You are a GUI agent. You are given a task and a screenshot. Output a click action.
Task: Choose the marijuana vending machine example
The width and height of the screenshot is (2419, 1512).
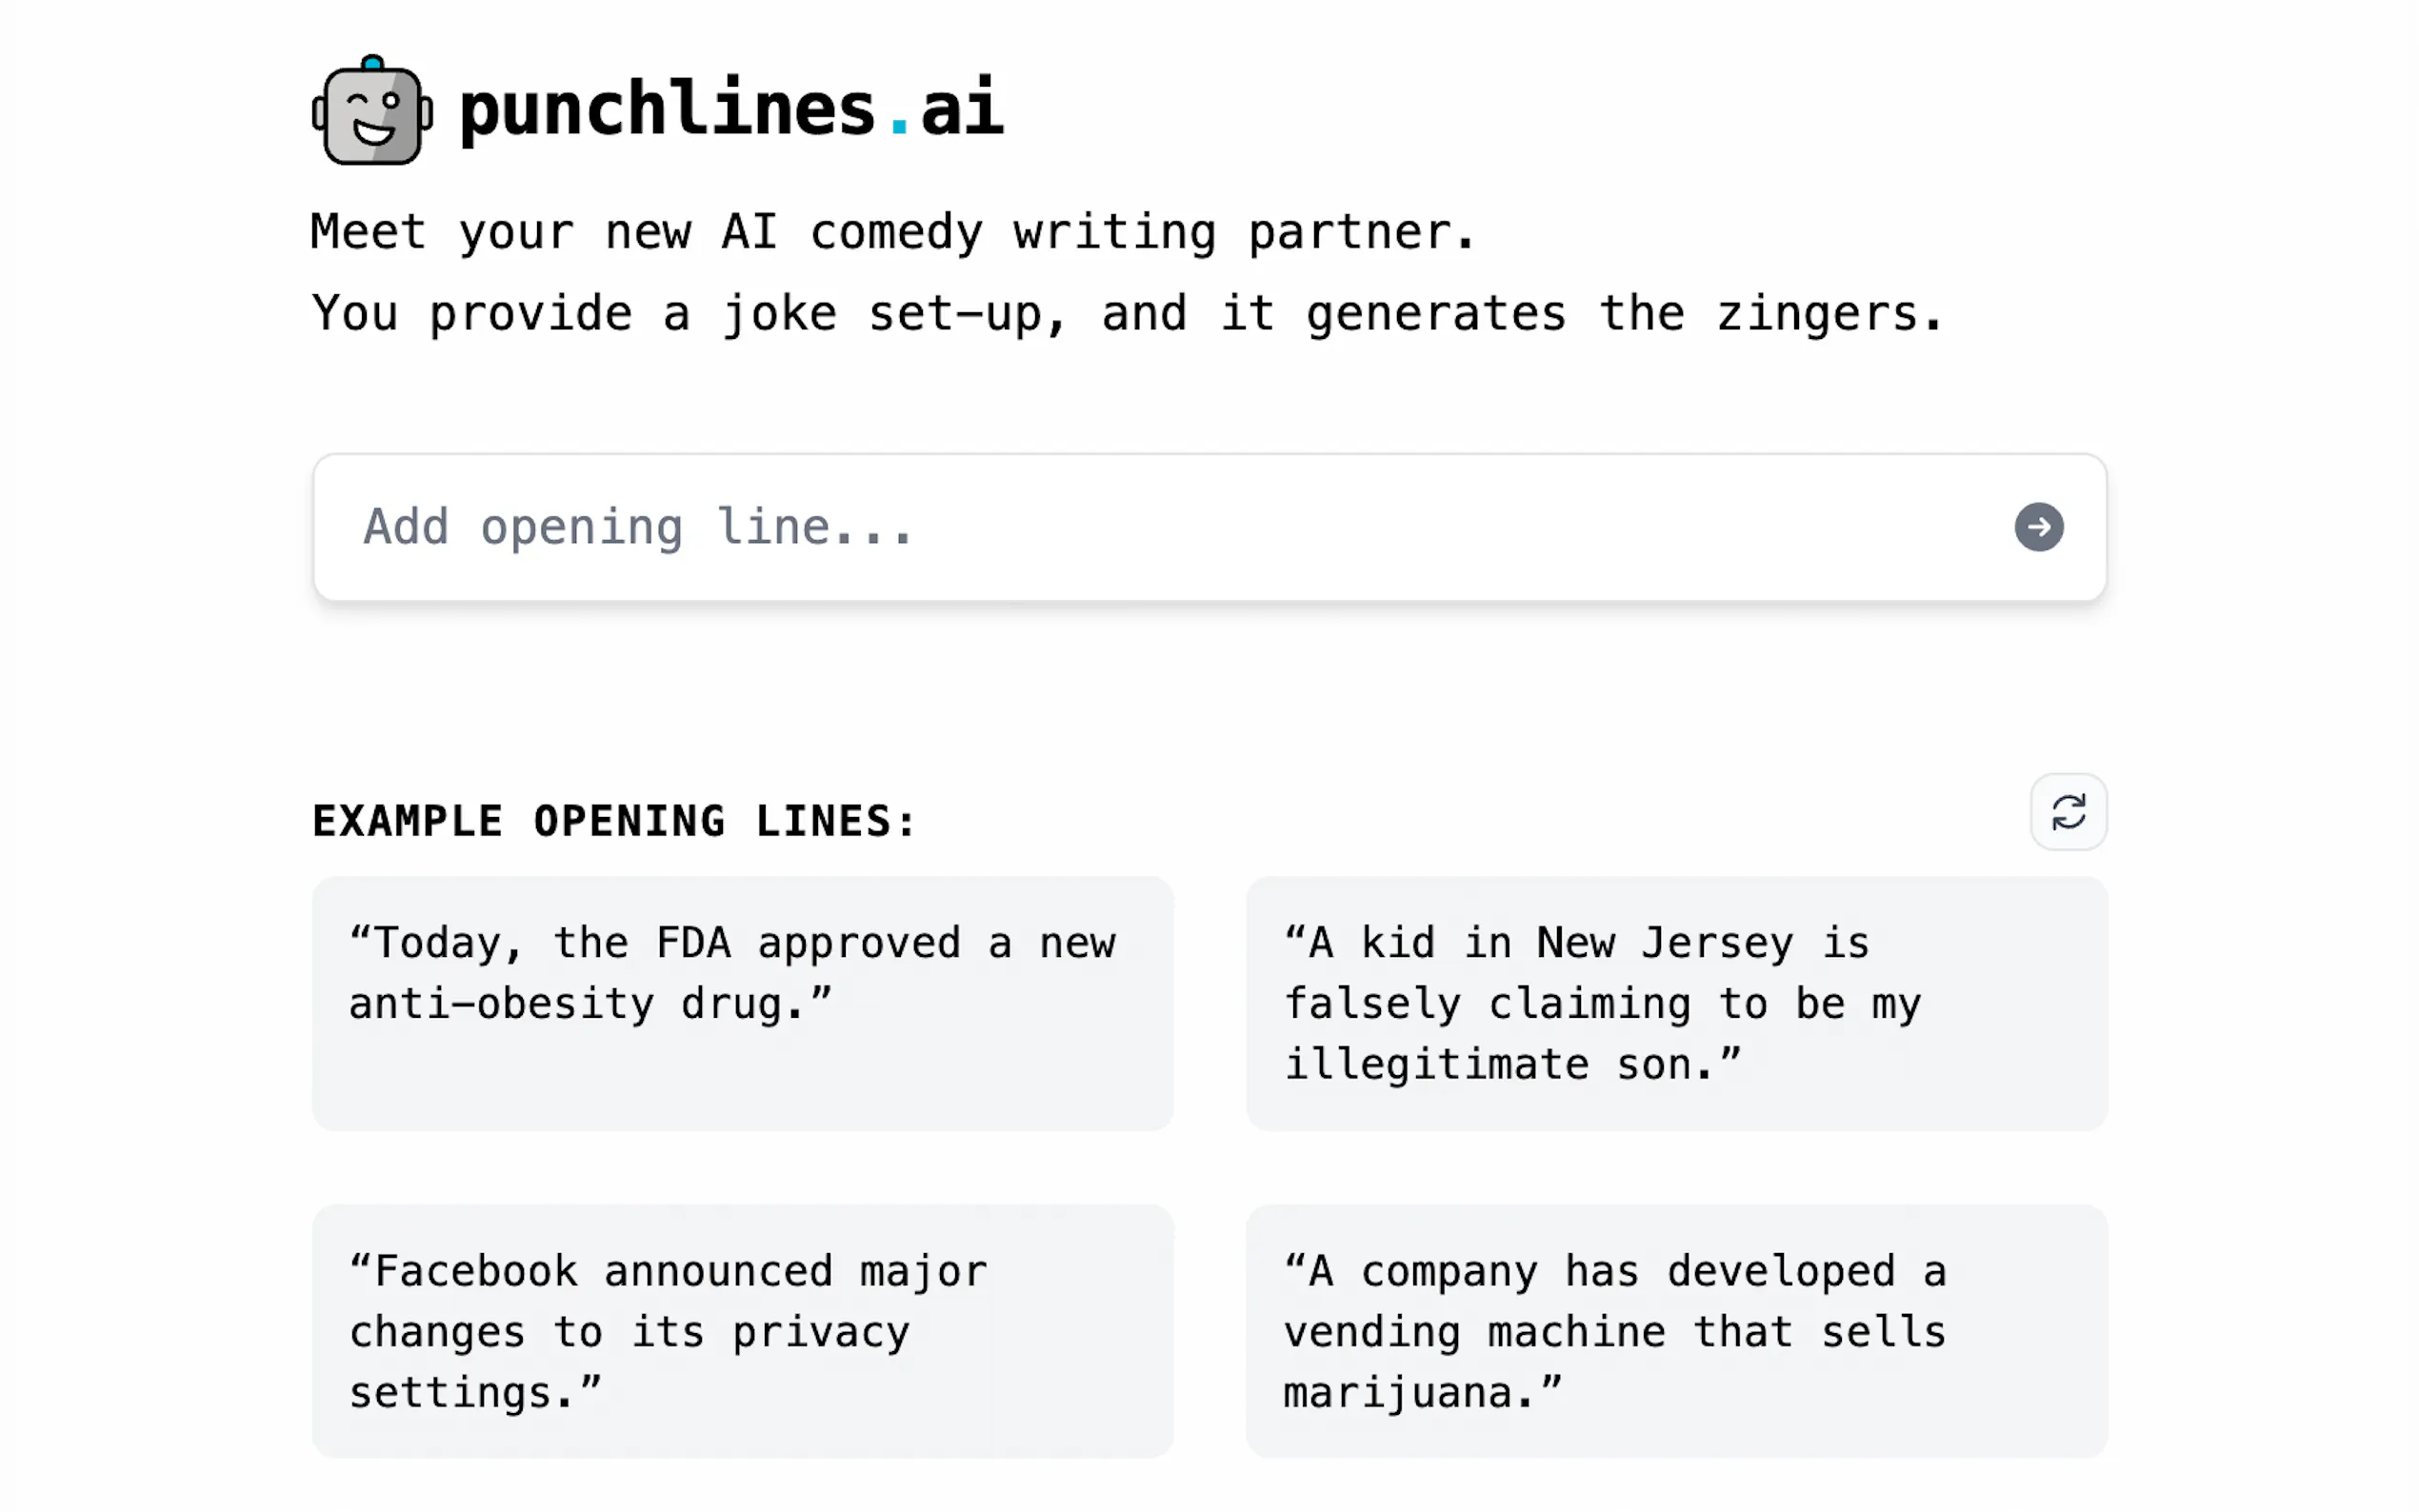(x=1677, y=1331)
